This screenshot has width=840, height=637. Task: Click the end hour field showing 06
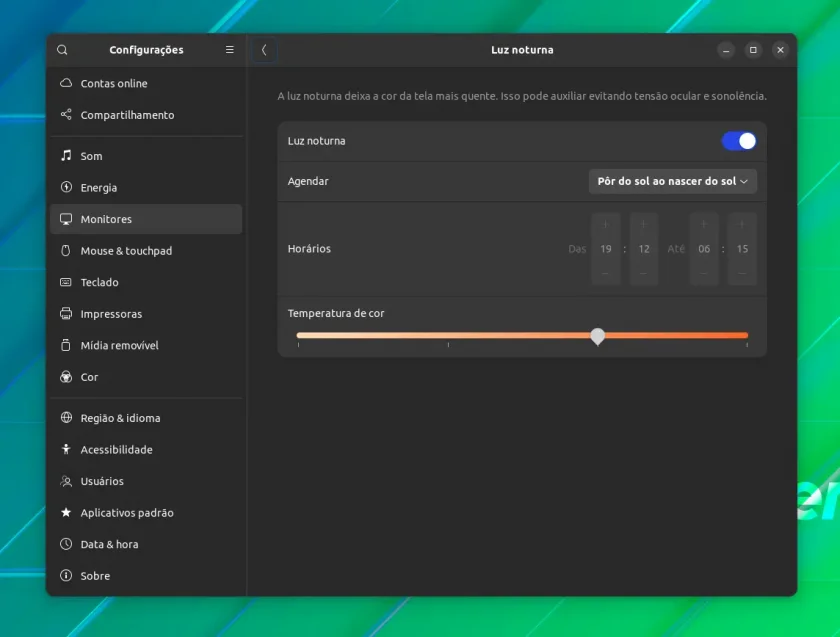tap(704, 249)
